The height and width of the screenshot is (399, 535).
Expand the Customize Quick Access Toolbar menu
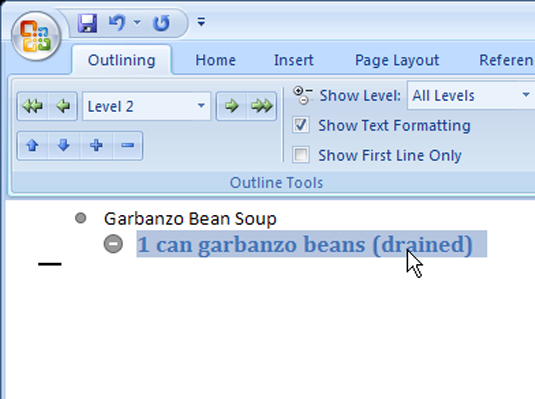coord(201,22)
